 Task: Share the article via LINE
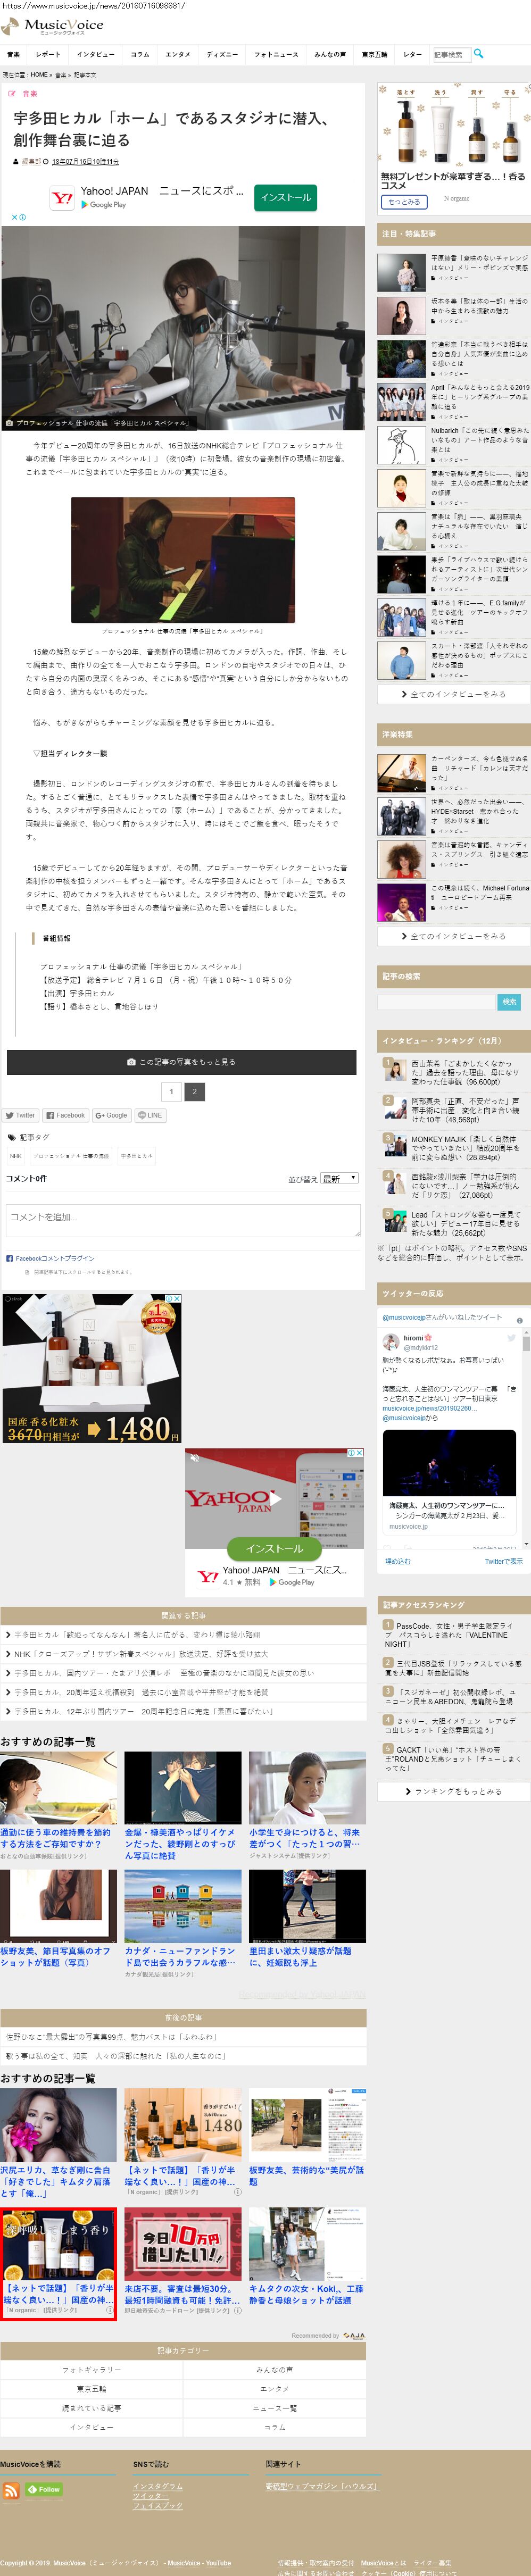150,1114
